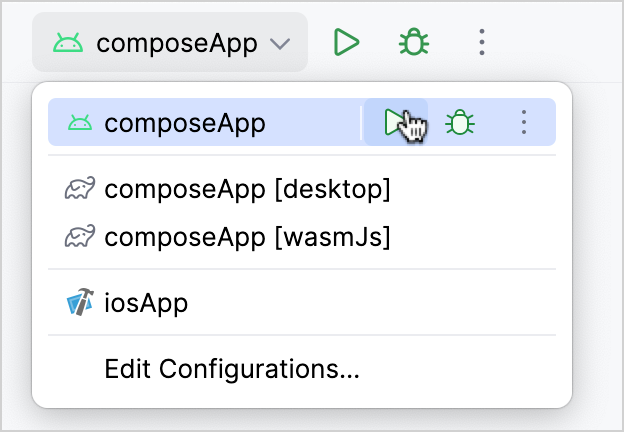Open Edit Configurations...

coord(232,369)
